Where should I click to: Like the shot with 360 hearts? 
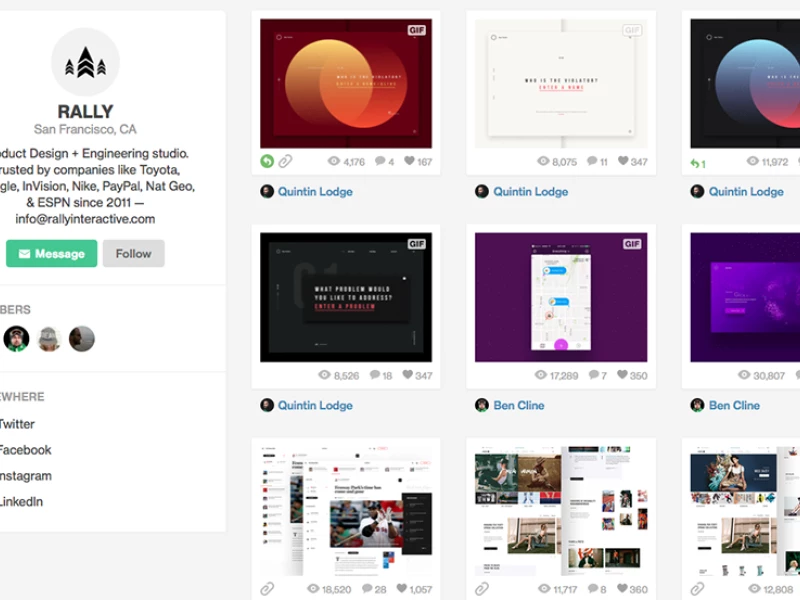[622, 588]
